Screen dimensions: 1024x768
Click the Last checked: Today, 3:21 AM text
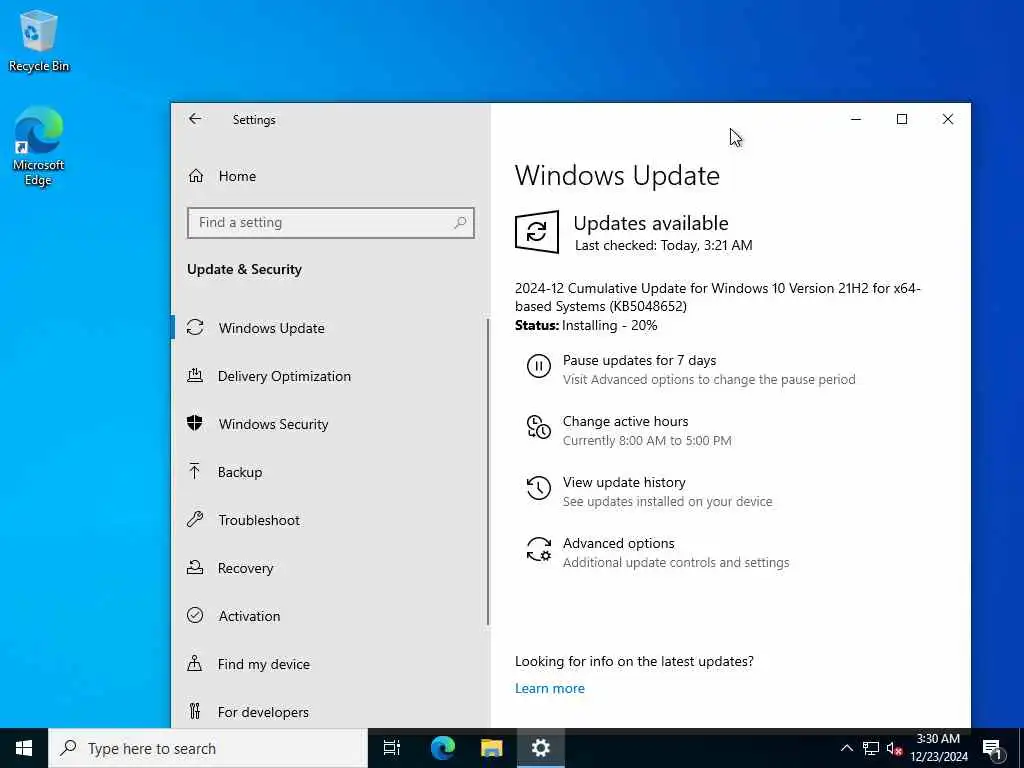pyautogui.click(x=663, y=245)
